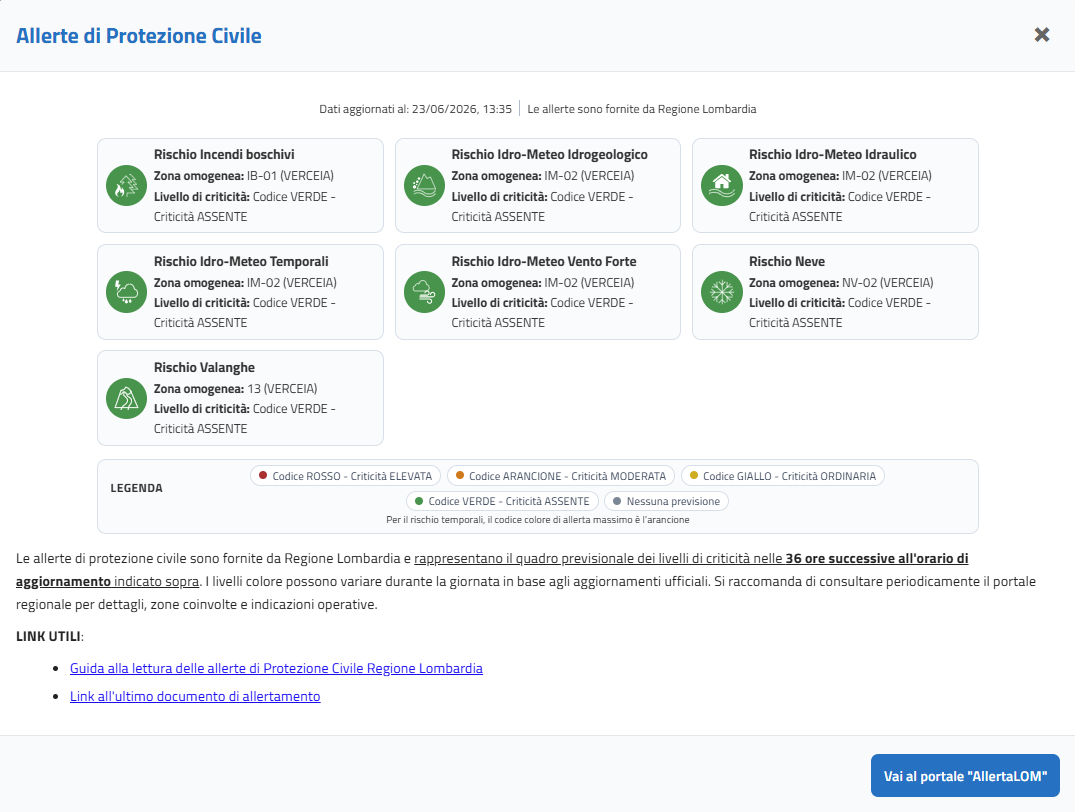This screenshot has height=812, width=1075.
Task: Open the AllertaLOM portal button
Action: pyautogui.click(x=965, y=776)
